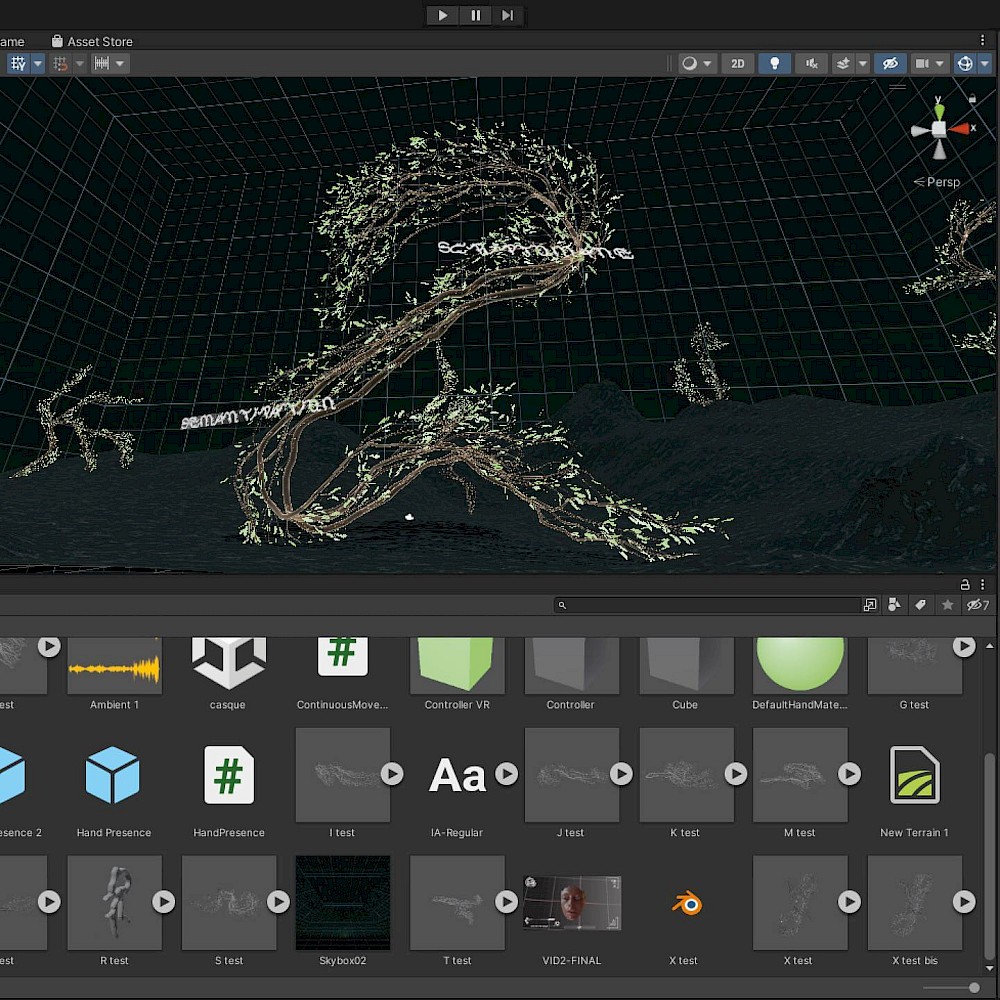1000x1000 pixels.
Task: Click the favorites star icon
Action: click(948, 605)
